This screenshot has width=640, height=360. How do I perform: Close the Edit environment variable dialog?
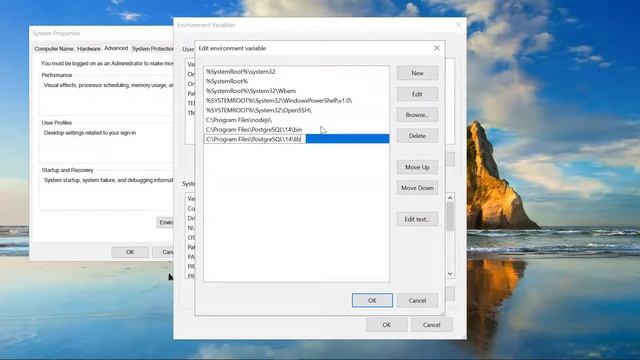click(436, 48)
